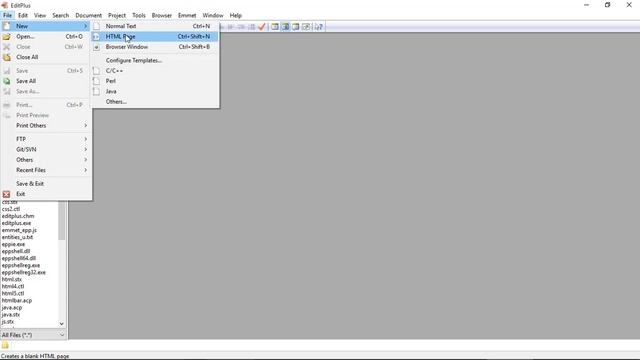This screenshot has width=640, height=360.
Task: Click the page icon beside HTML Page
Action: tap(96, 37)
